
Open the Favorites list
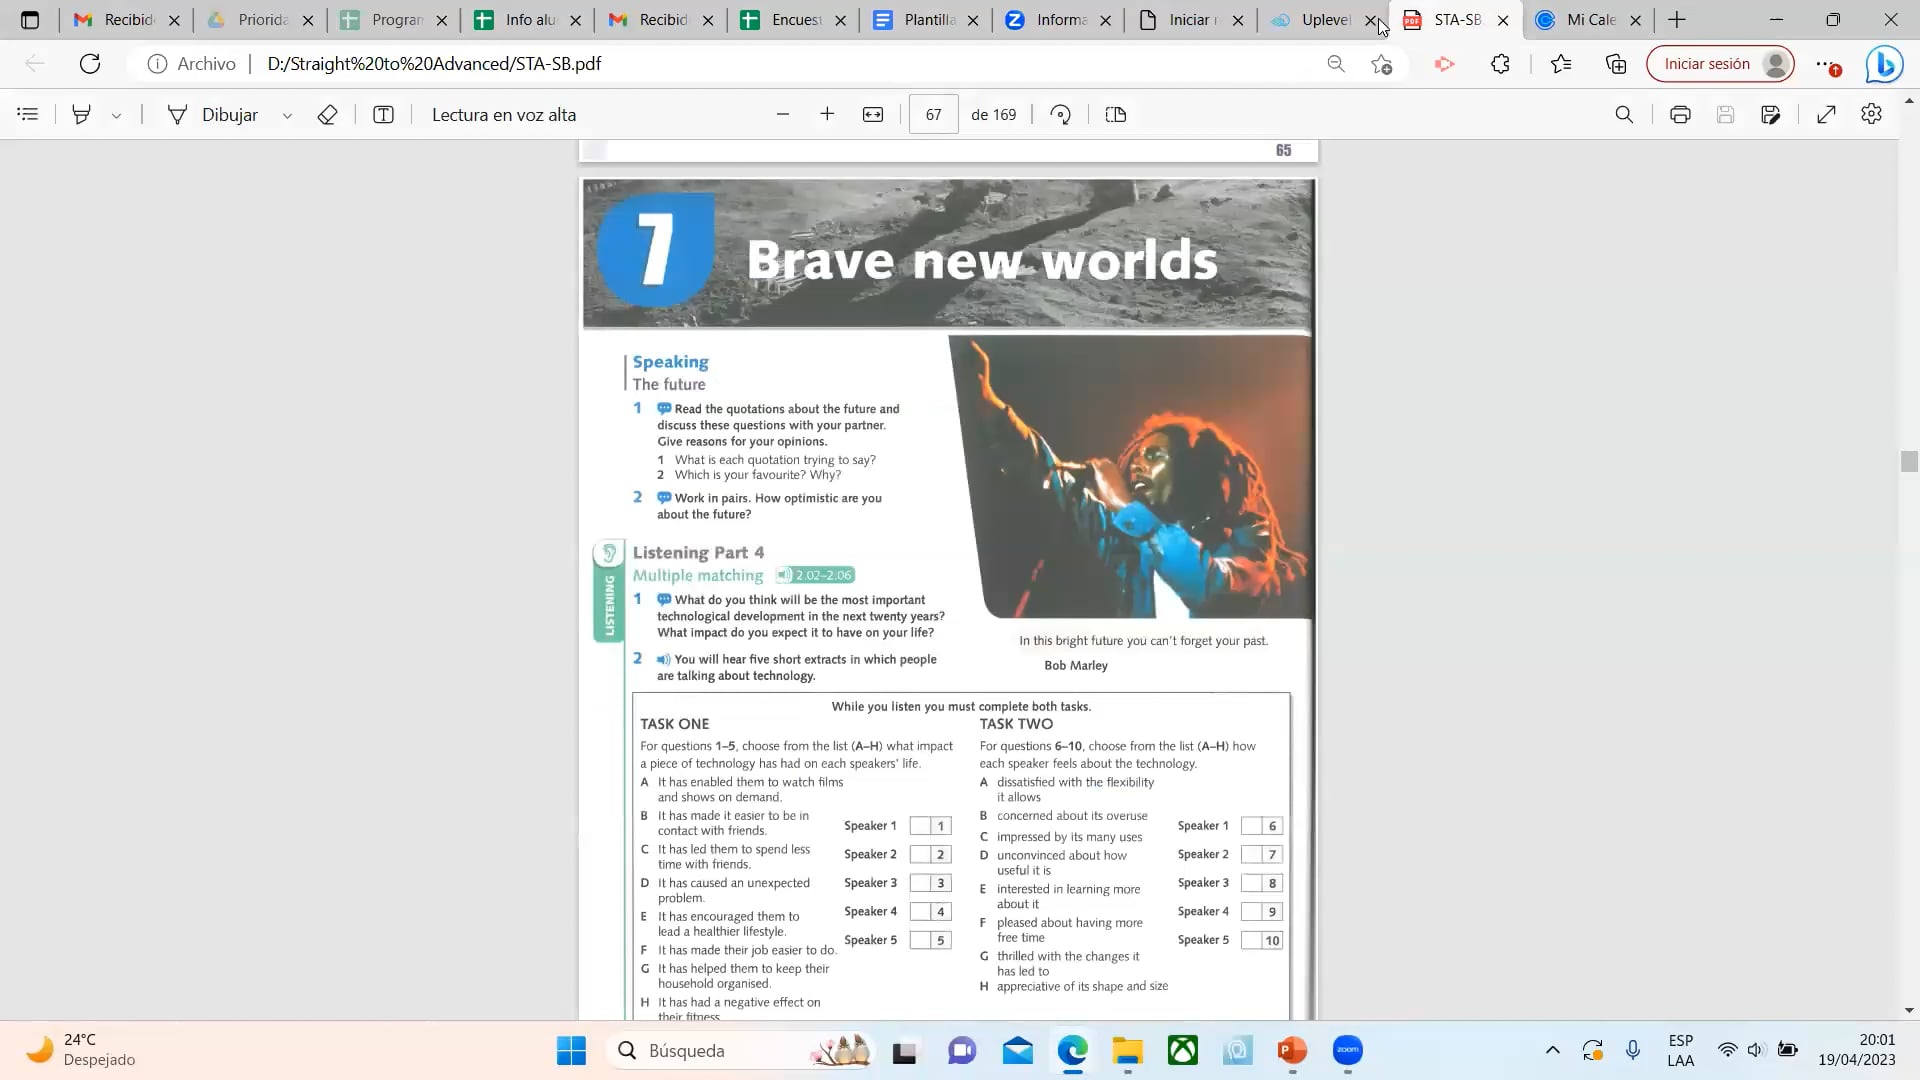(1561, 64)
